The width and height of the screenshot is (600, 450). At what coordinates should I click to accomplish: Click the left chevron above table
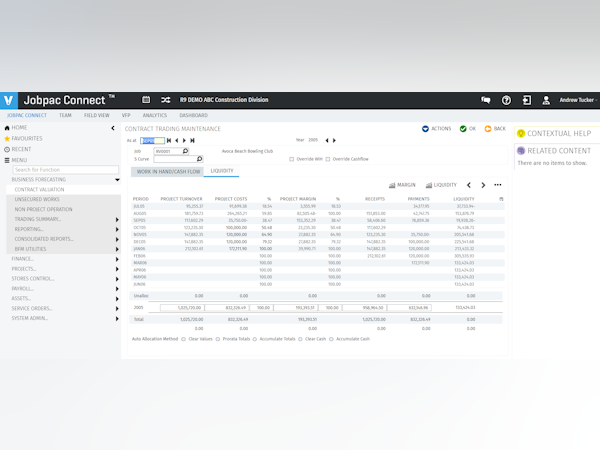[x=469, y=185]
